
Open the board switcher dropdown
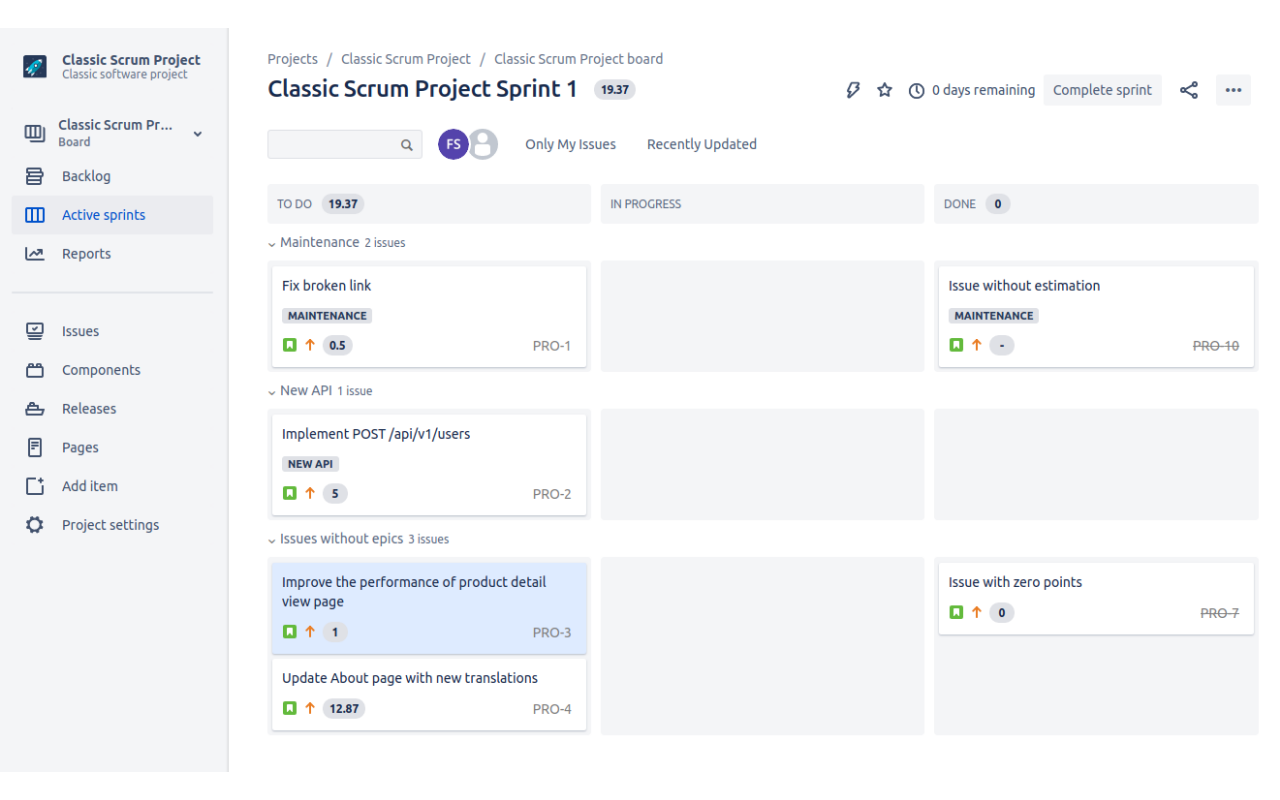(197, 131)
